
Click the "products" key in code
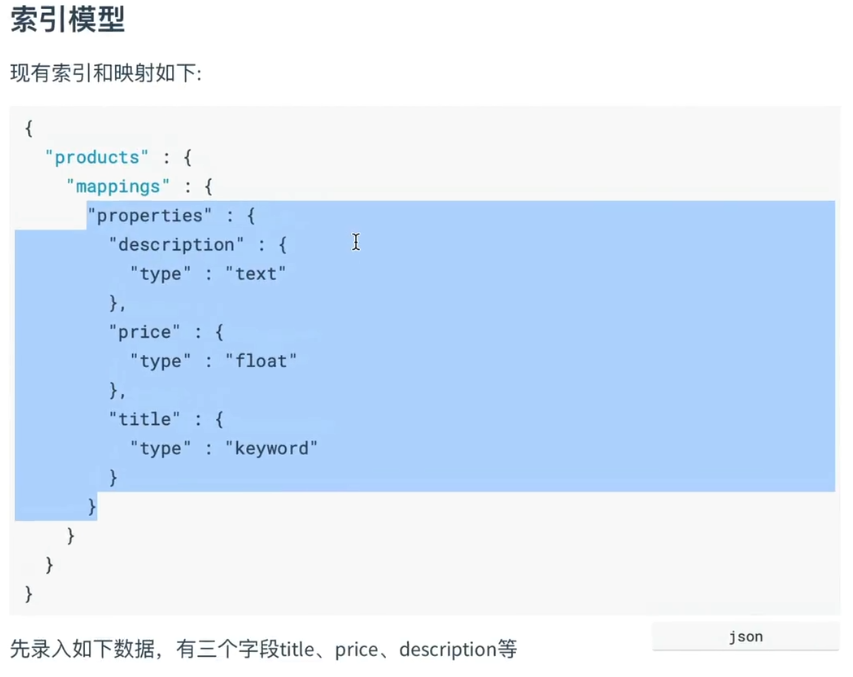[97, 157]
